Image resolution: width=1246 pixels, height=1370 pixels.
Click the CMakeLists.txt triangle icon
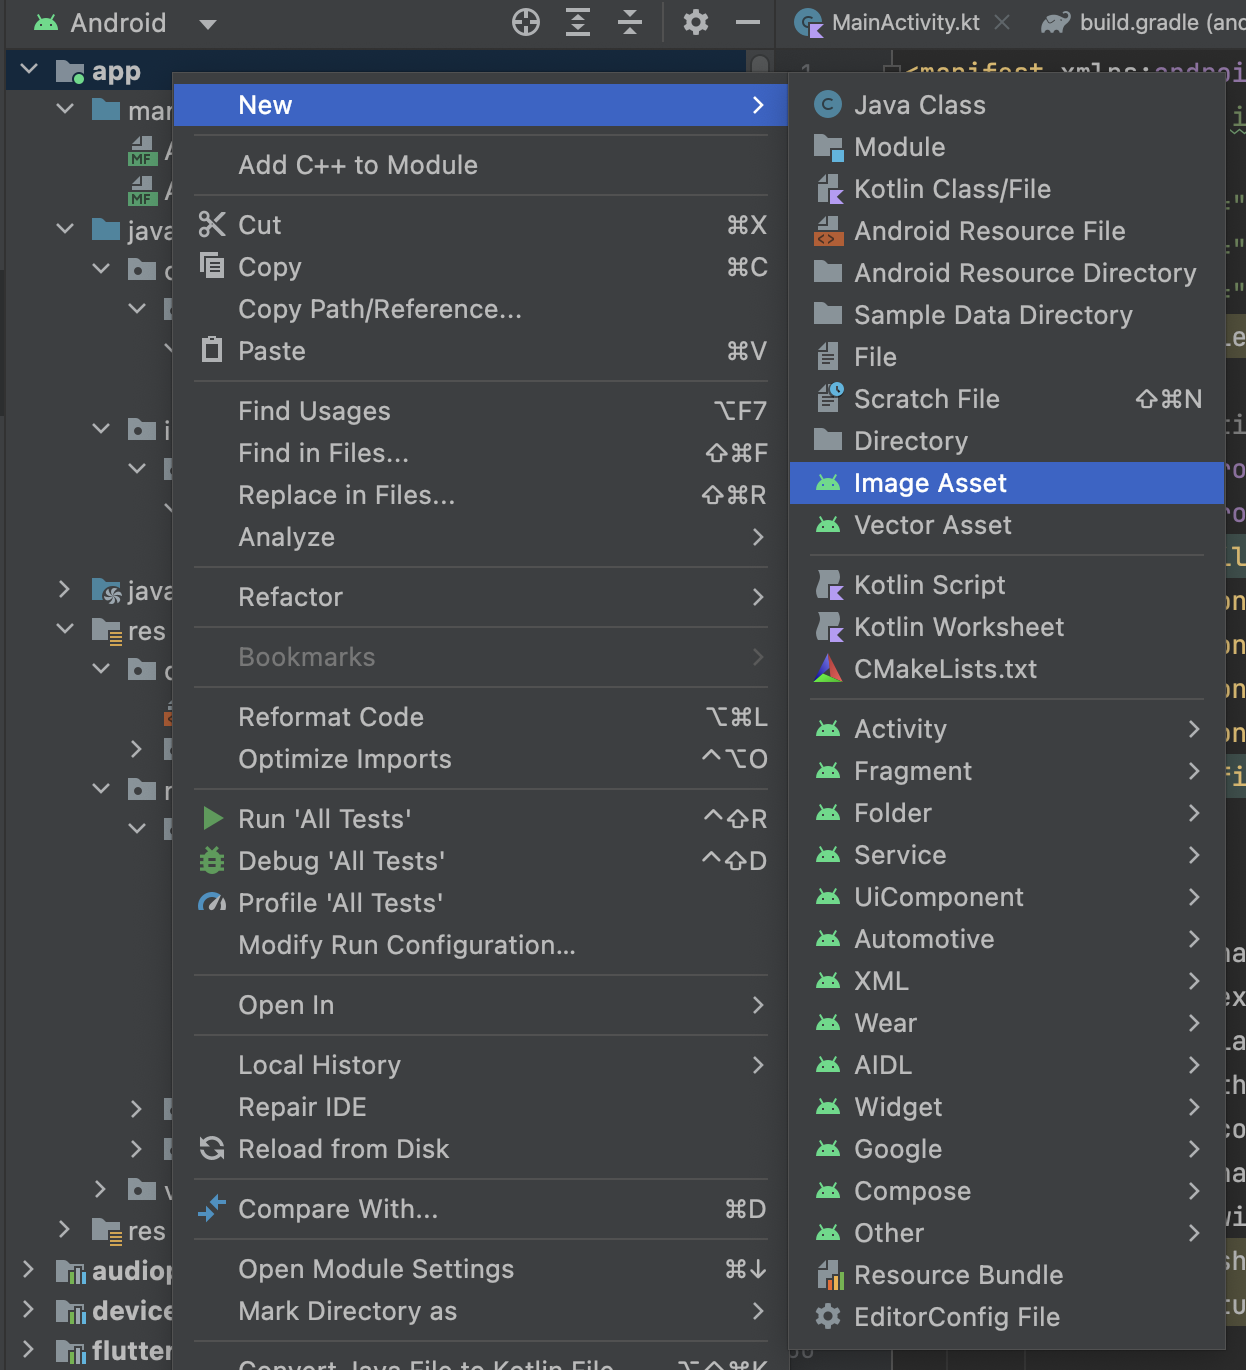point(828,669)
